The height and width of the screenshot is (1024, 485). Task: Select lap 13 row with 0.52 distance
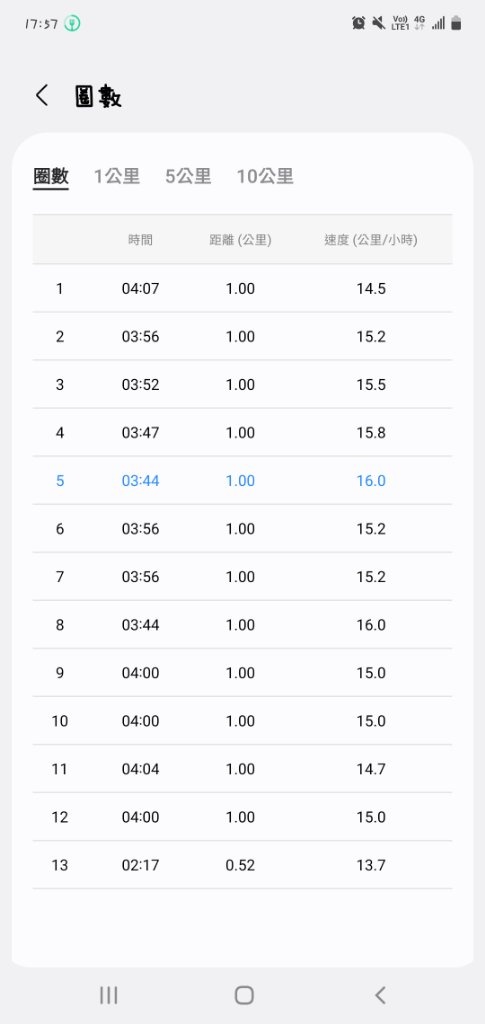coord(242,865)
